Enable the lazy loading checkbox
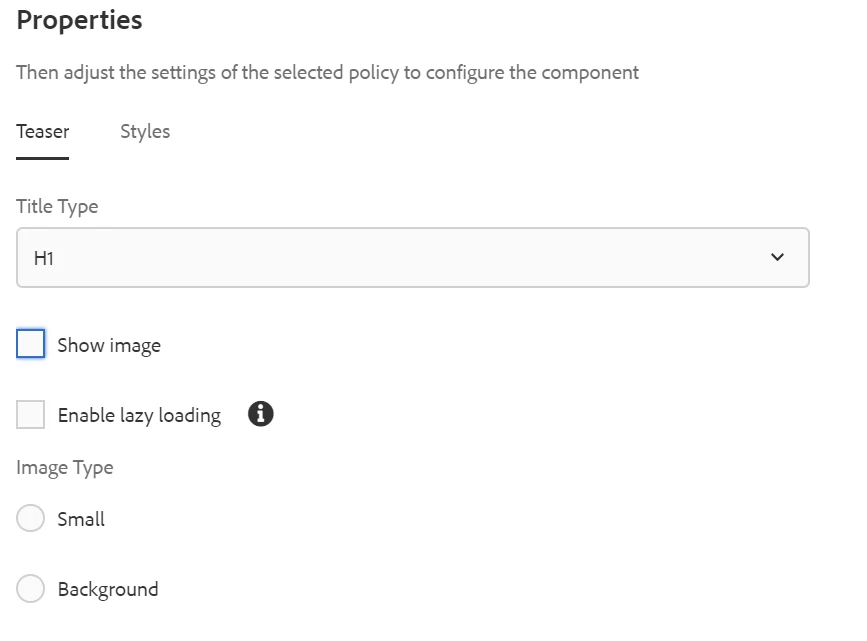Screen dimensions: 867x641 (31, 415)
